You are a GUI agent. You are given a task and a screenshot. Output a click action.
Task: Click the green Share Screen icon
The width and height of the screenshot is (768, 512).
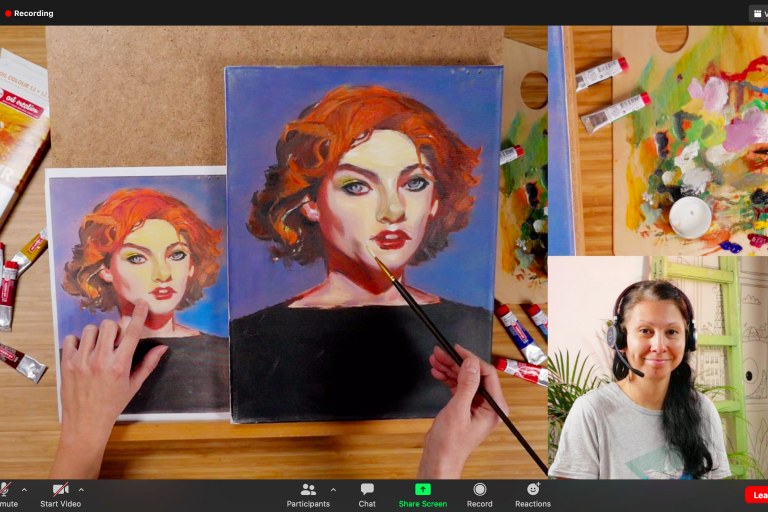422,489
